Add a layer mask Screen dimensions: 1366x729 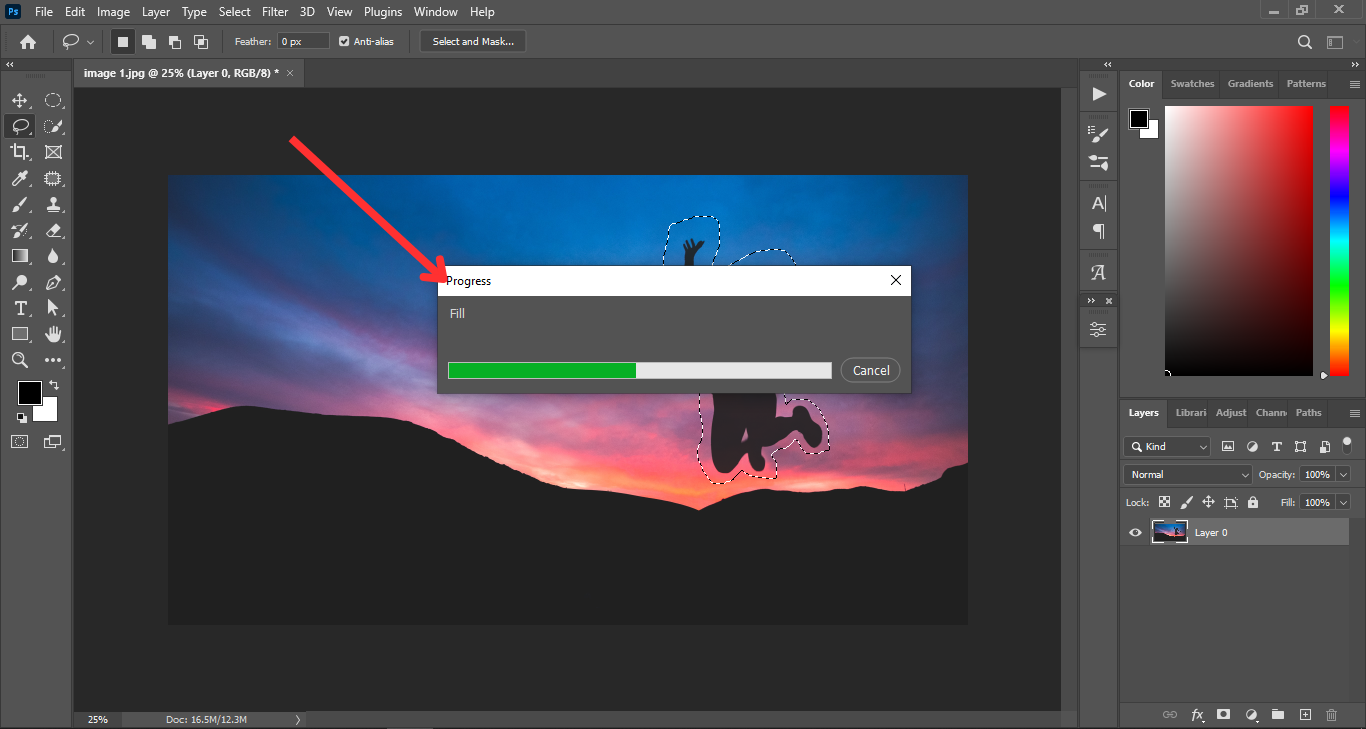1223,715
